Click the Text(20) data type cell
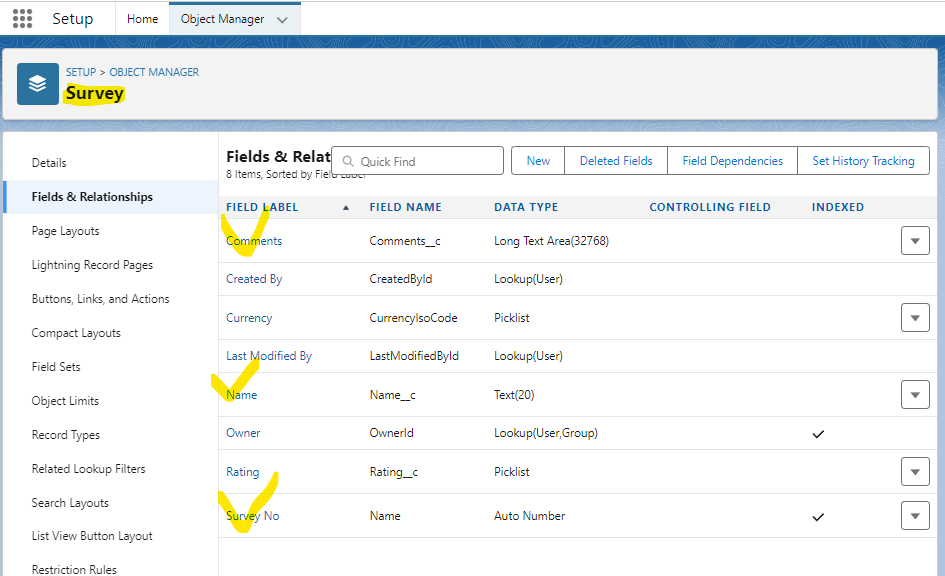The height and width of the screenshot is (576, 945). (514, 395)
